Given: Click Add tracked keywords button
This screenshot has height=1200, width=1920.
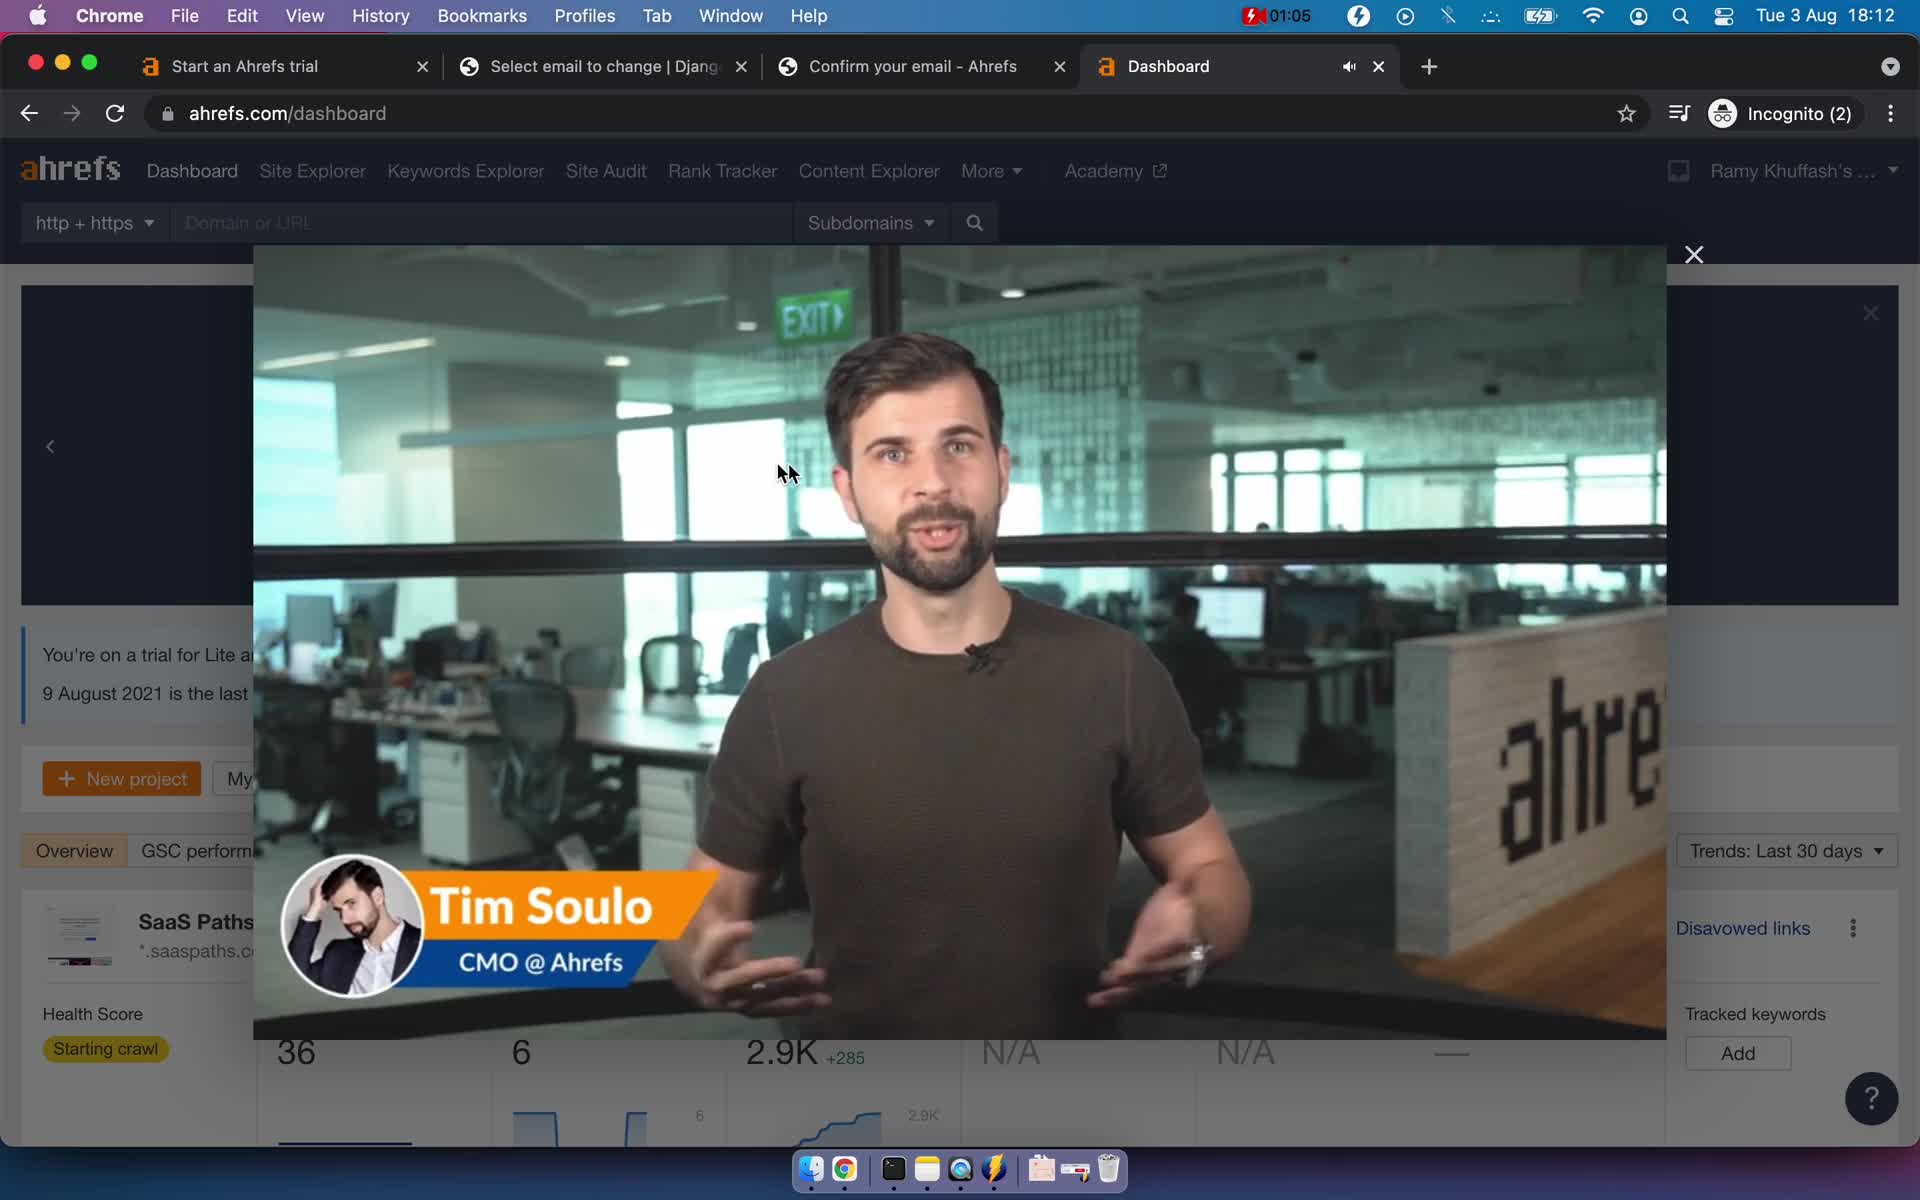Looking at the screenshot, I should 1739,1052.
